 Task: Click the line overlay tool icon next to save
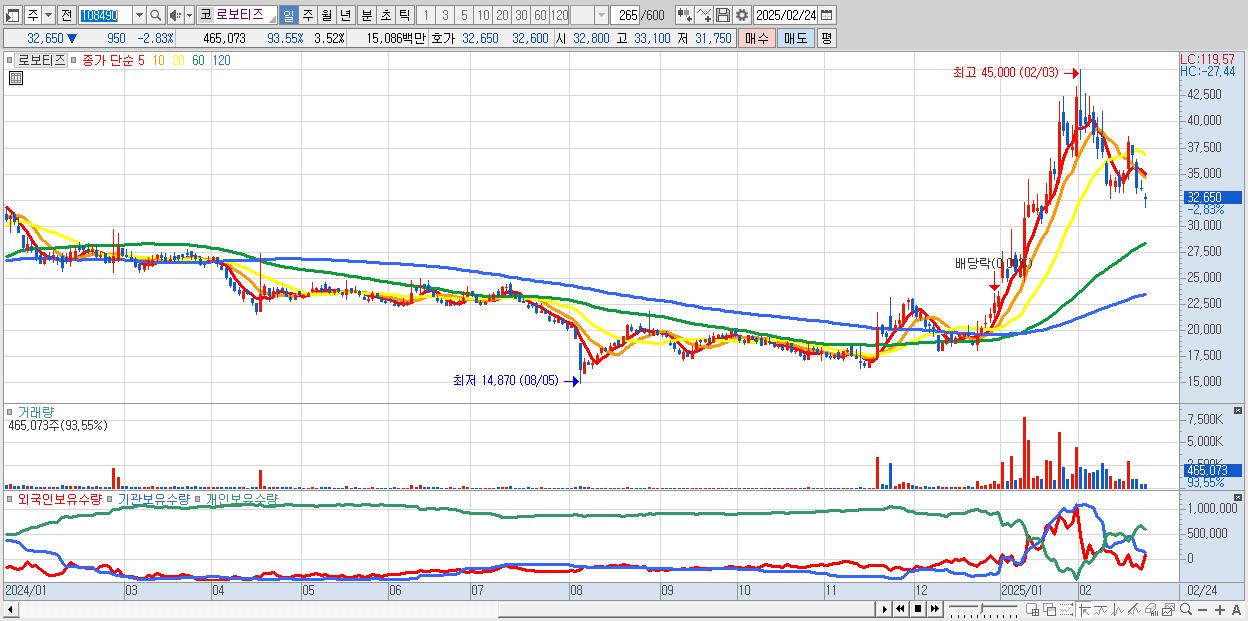click(704, 15)
